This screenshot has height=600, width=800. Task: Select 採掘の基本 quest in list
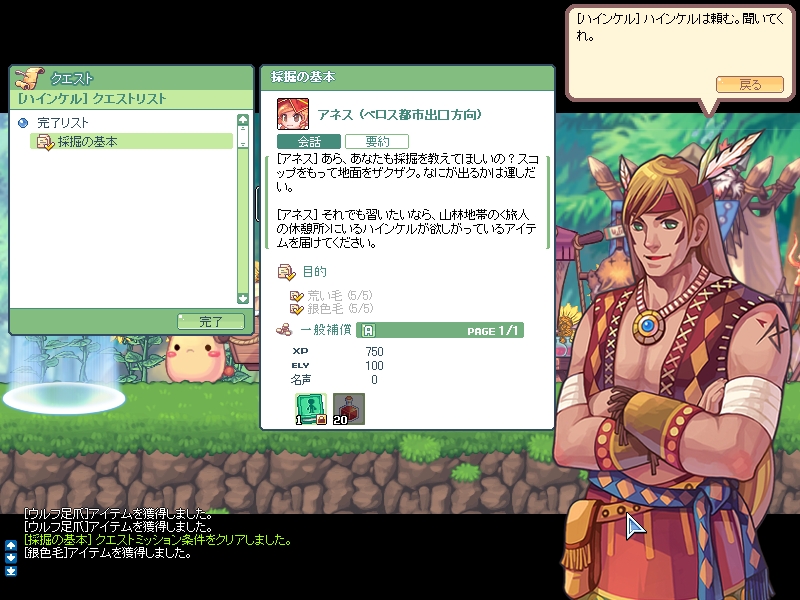(x=132, y=141)
